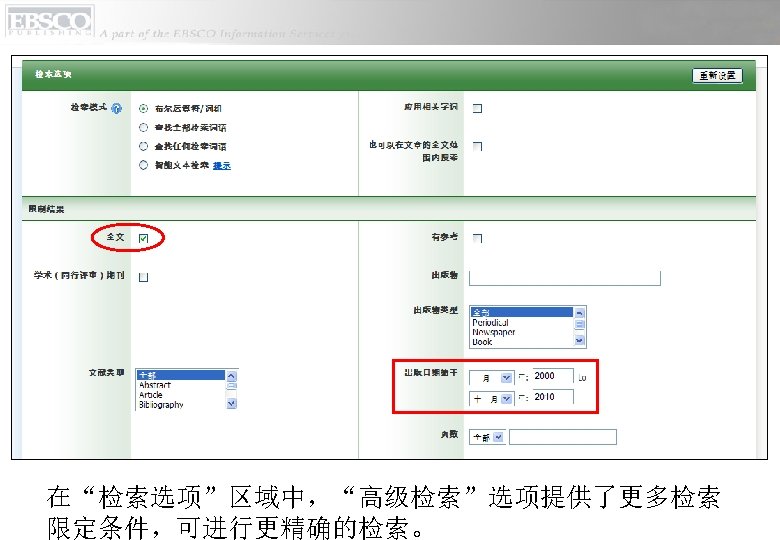Enable the apply related words checkbox
This screenshot has width=780, height=540.
coord(477,108)
